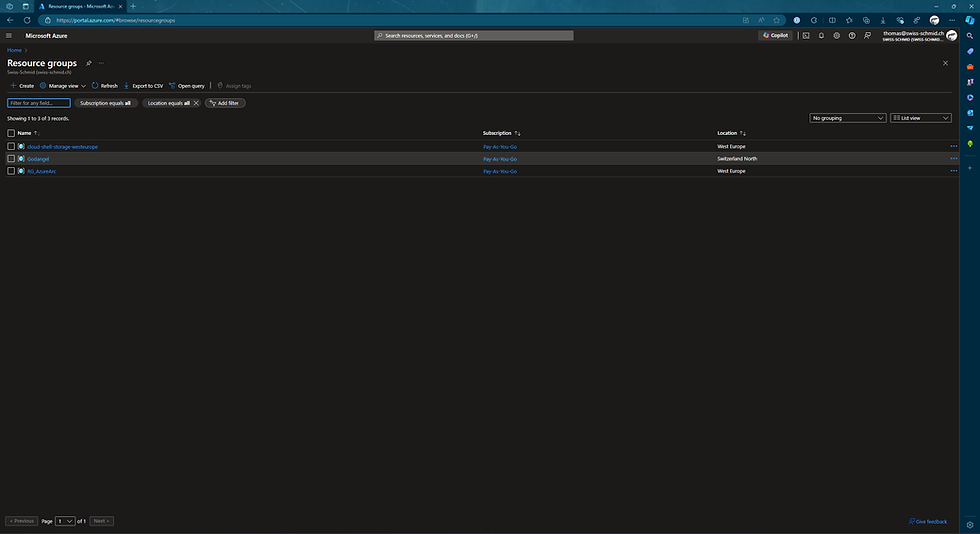The image size is (980, 534).
Task: Add a sidebar app with the plus icon
Action: (970, 168)
